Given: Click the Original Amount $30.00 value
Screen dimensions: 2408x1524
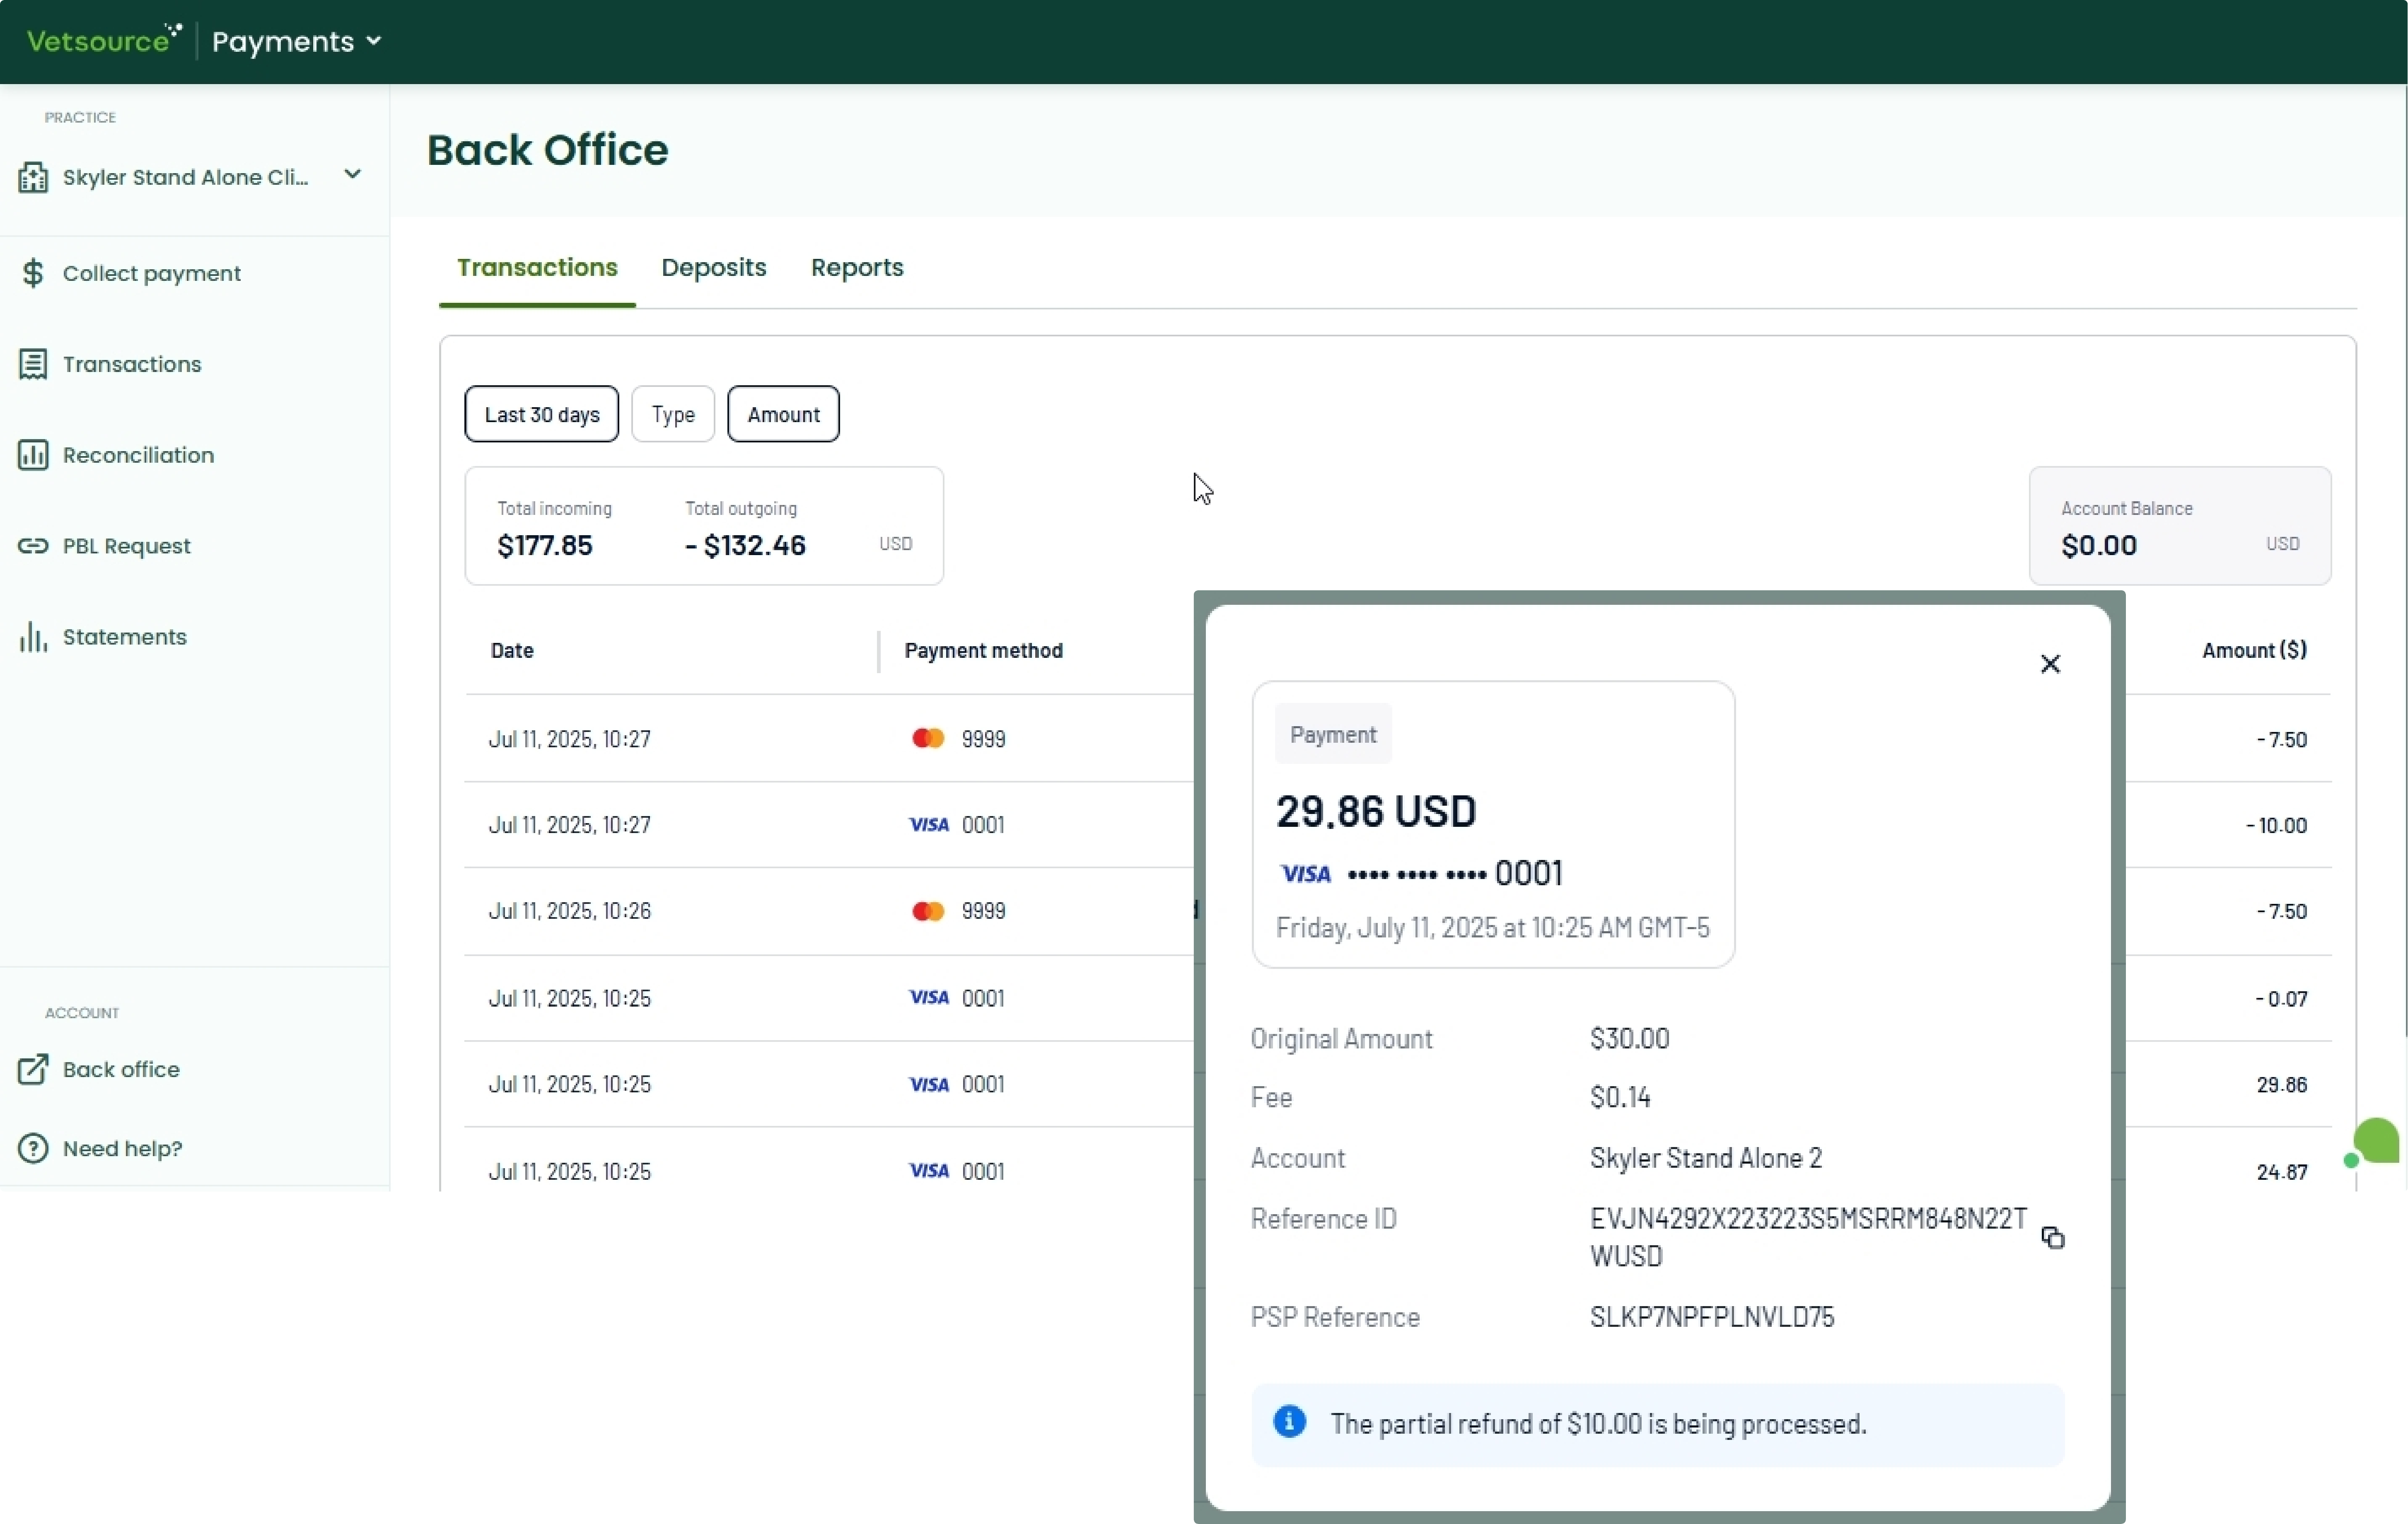Looking at the screenshot, I should tap(1630, 1039).
